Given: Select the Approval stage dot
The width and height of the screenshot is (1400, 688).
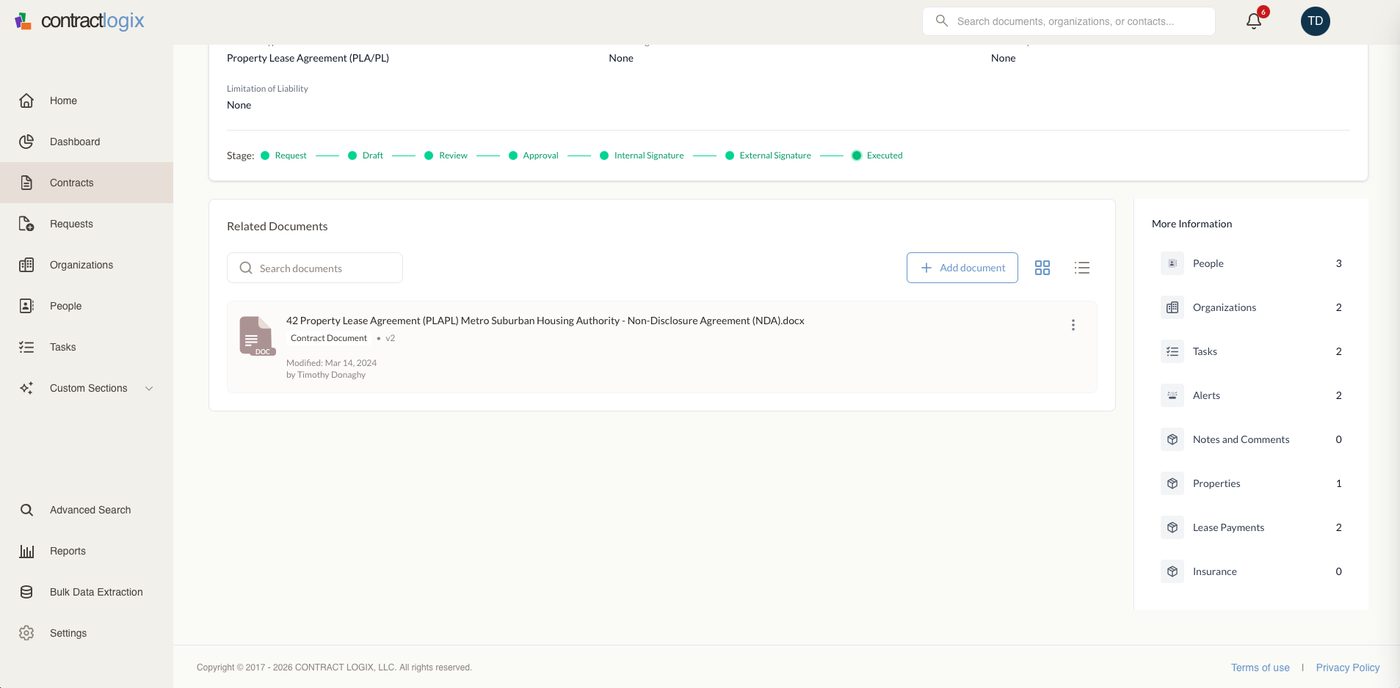Looking at the screenshot, I should point(513,156).
